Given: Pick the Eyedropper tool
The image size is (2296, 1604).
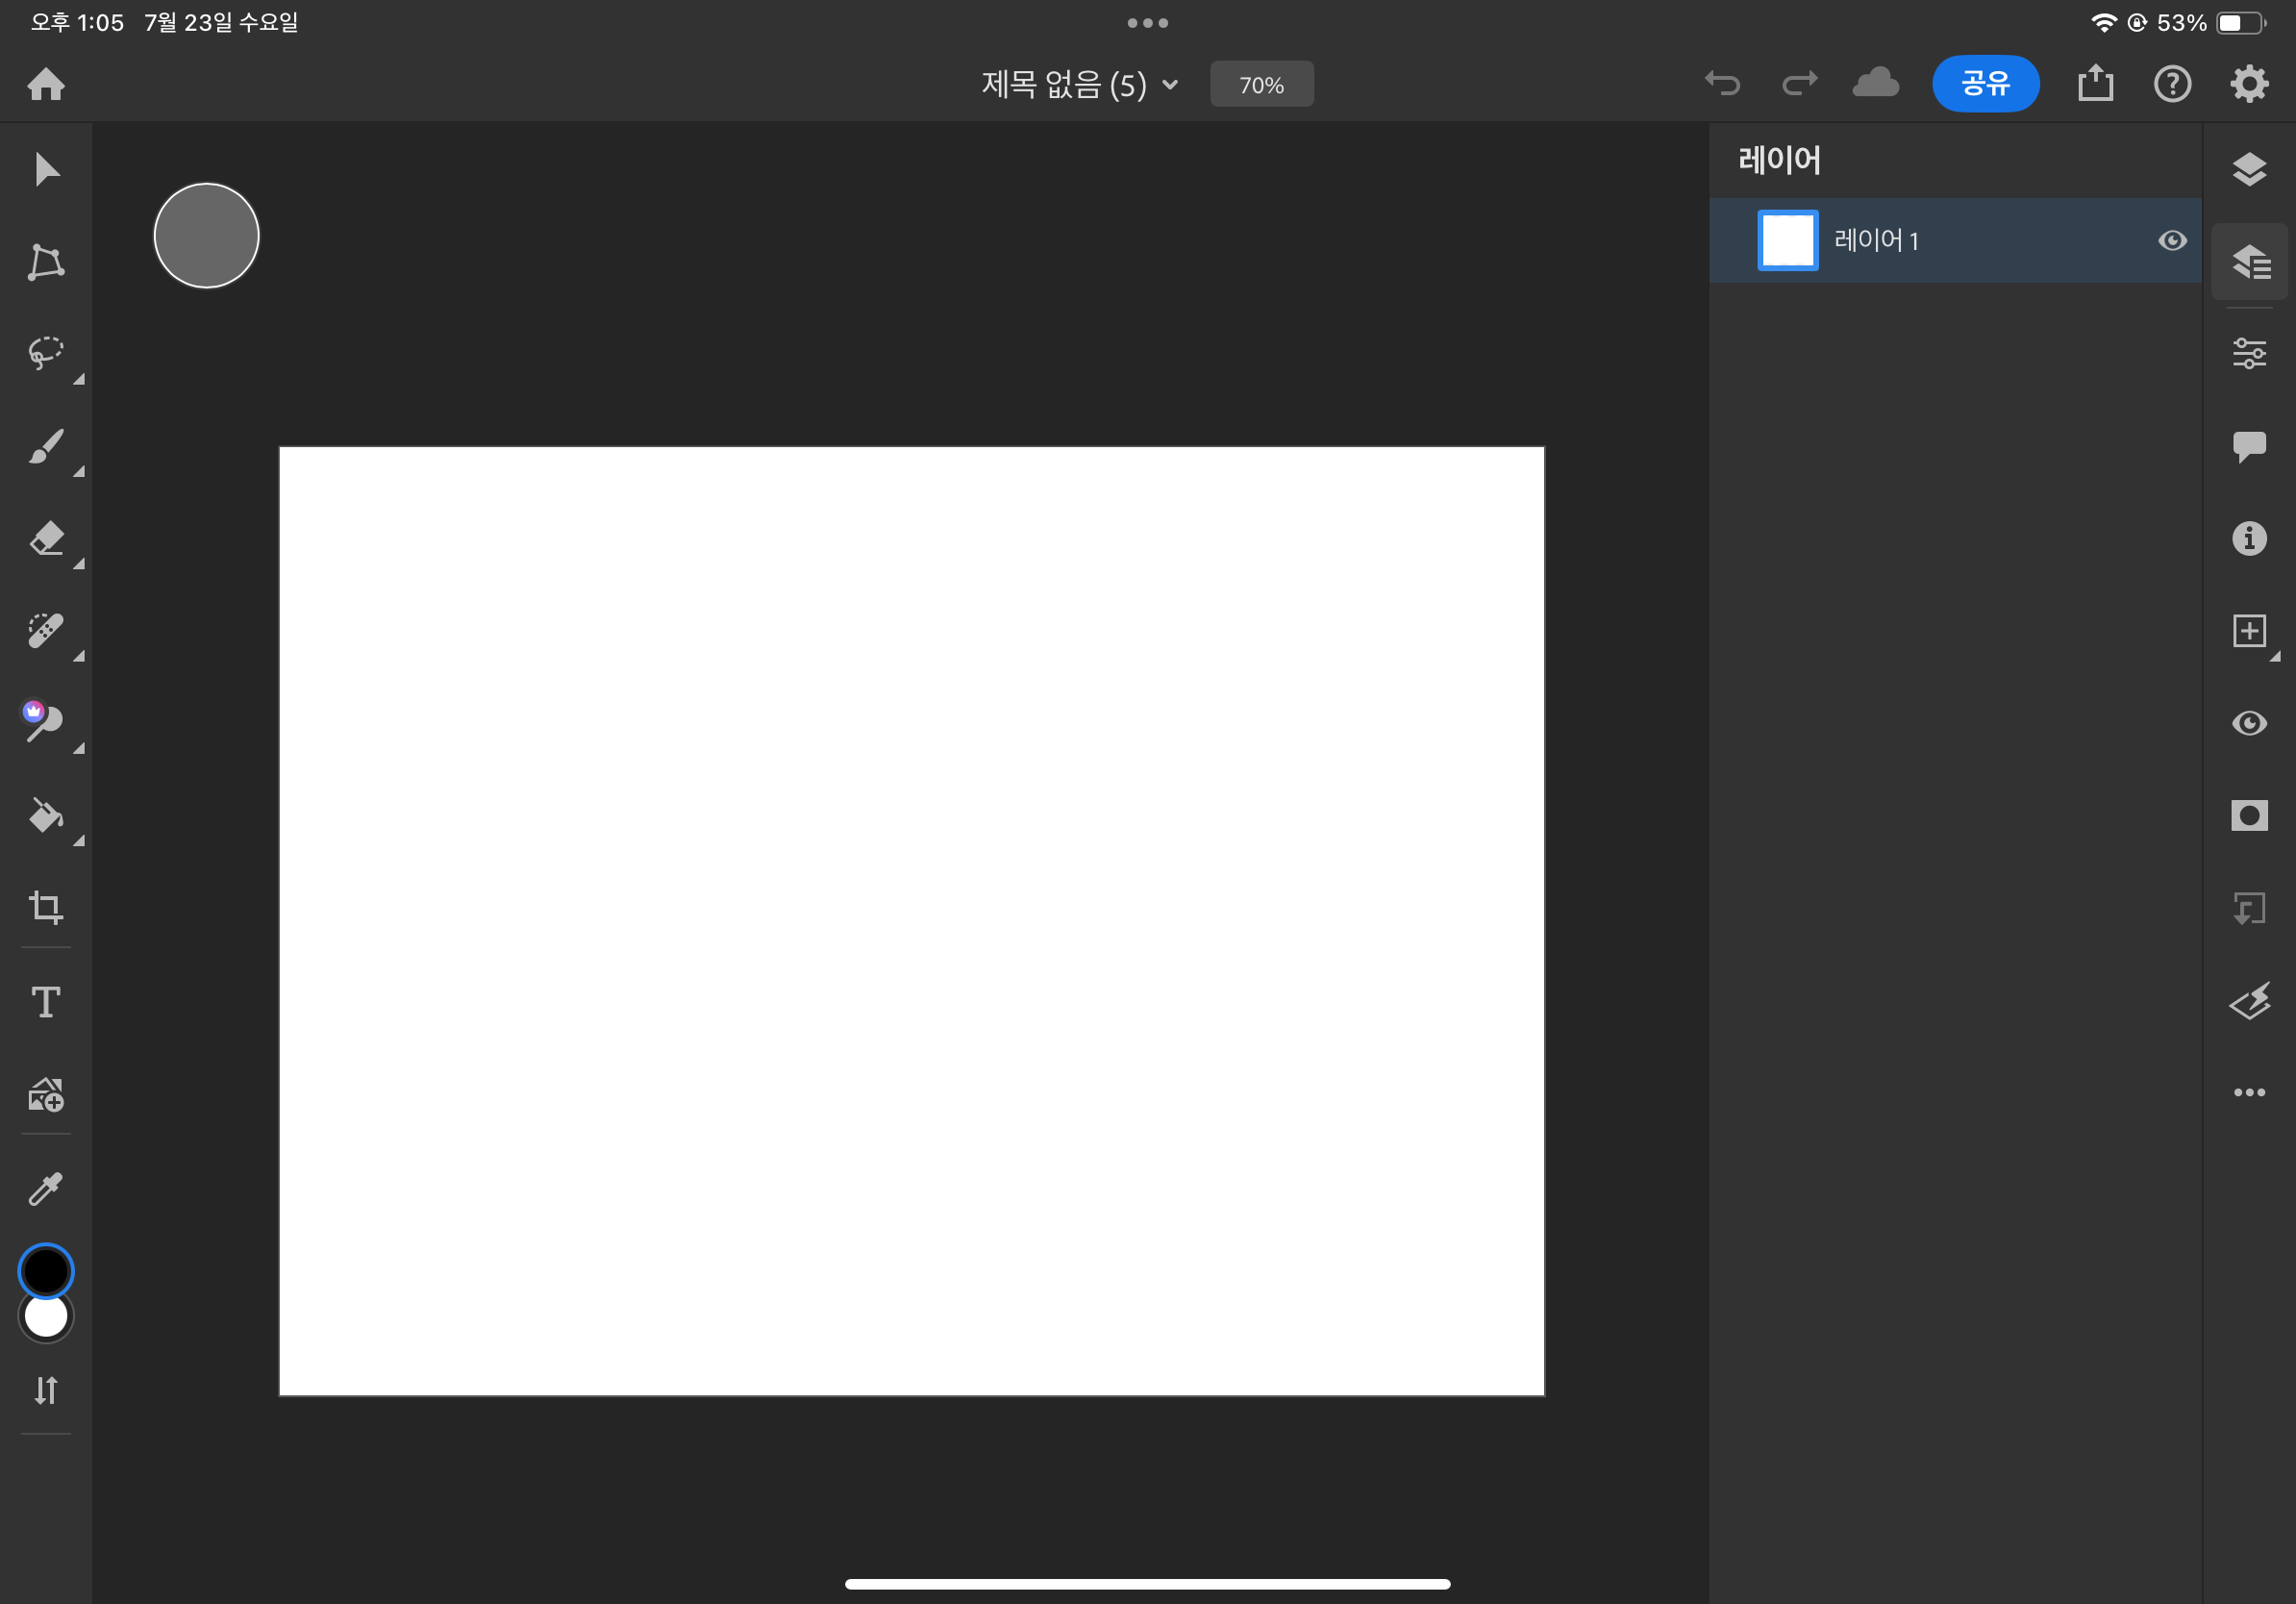Looking at the screenshot, I should tap(46, 1189).
